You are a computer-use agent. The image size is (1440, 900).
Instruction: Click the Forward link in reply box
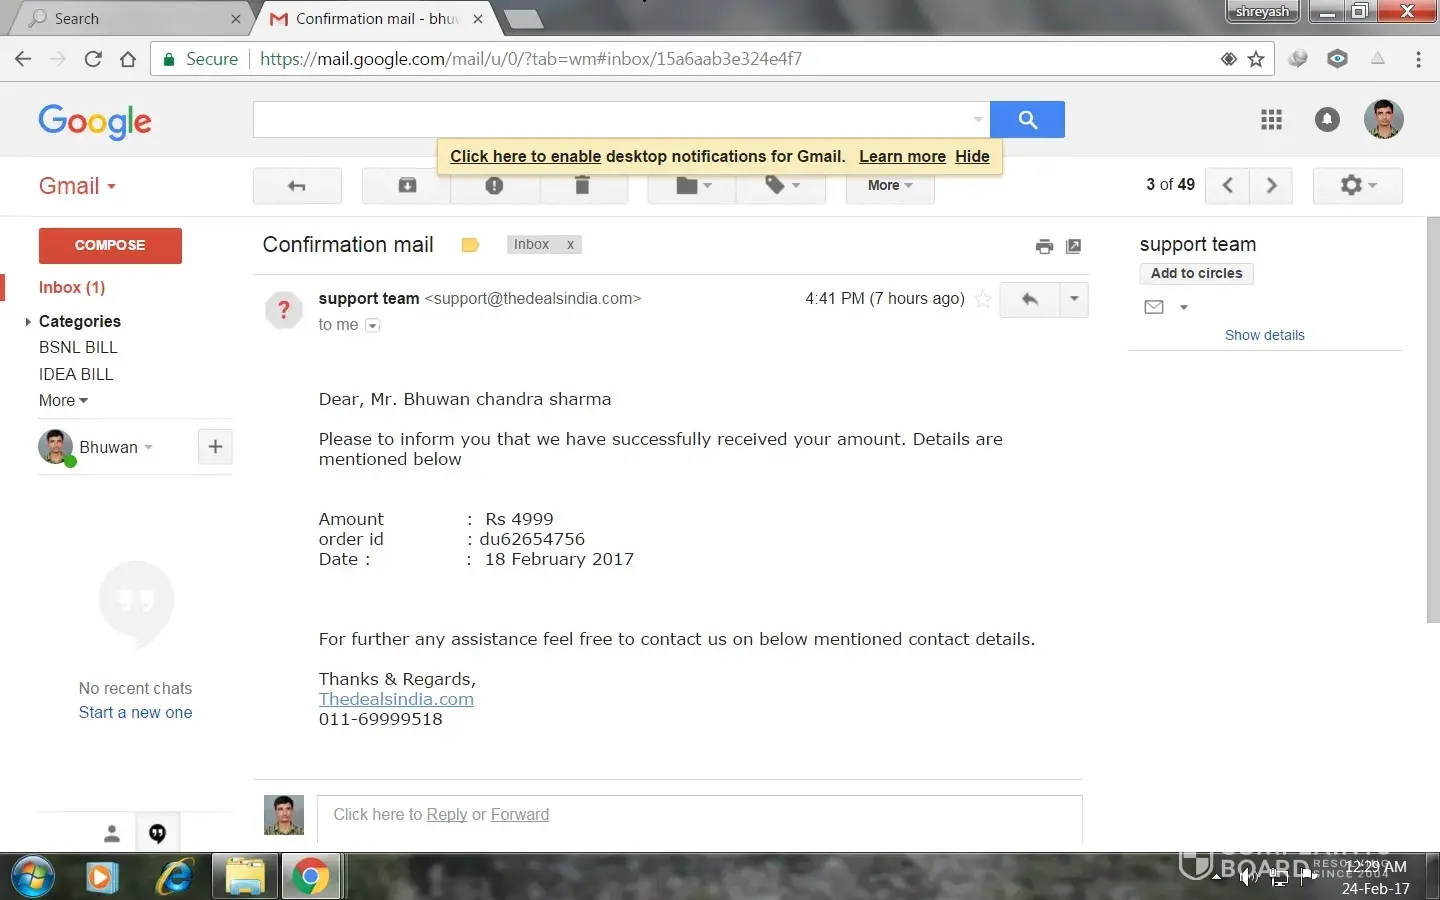pos(520,815)
